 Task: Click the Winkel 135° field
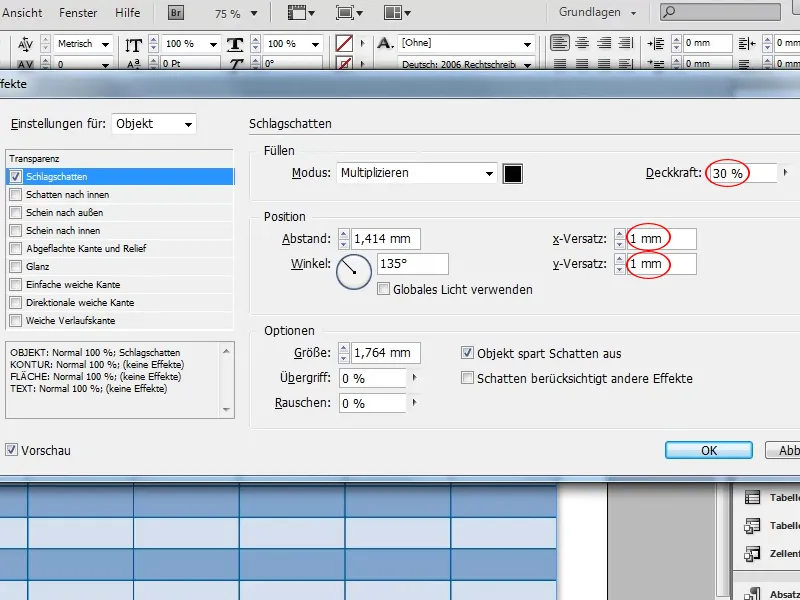pyautogui.click(x=413, y=264)
